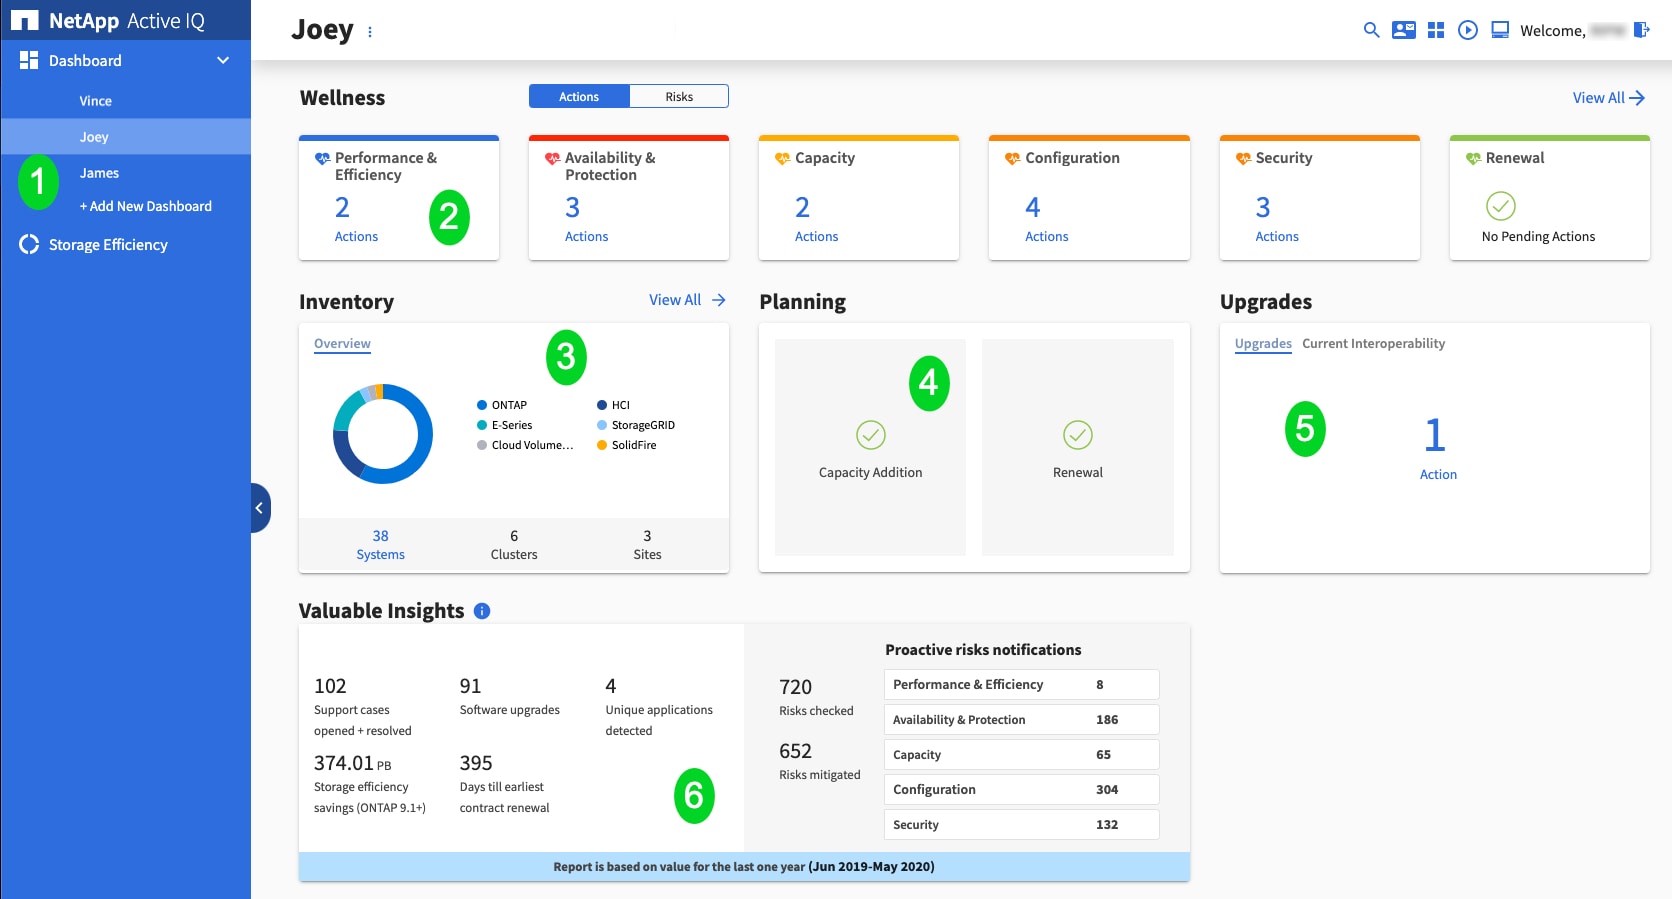Click the Security risk row showing 132
The image size is (1672, 899).
(1021, 824)
